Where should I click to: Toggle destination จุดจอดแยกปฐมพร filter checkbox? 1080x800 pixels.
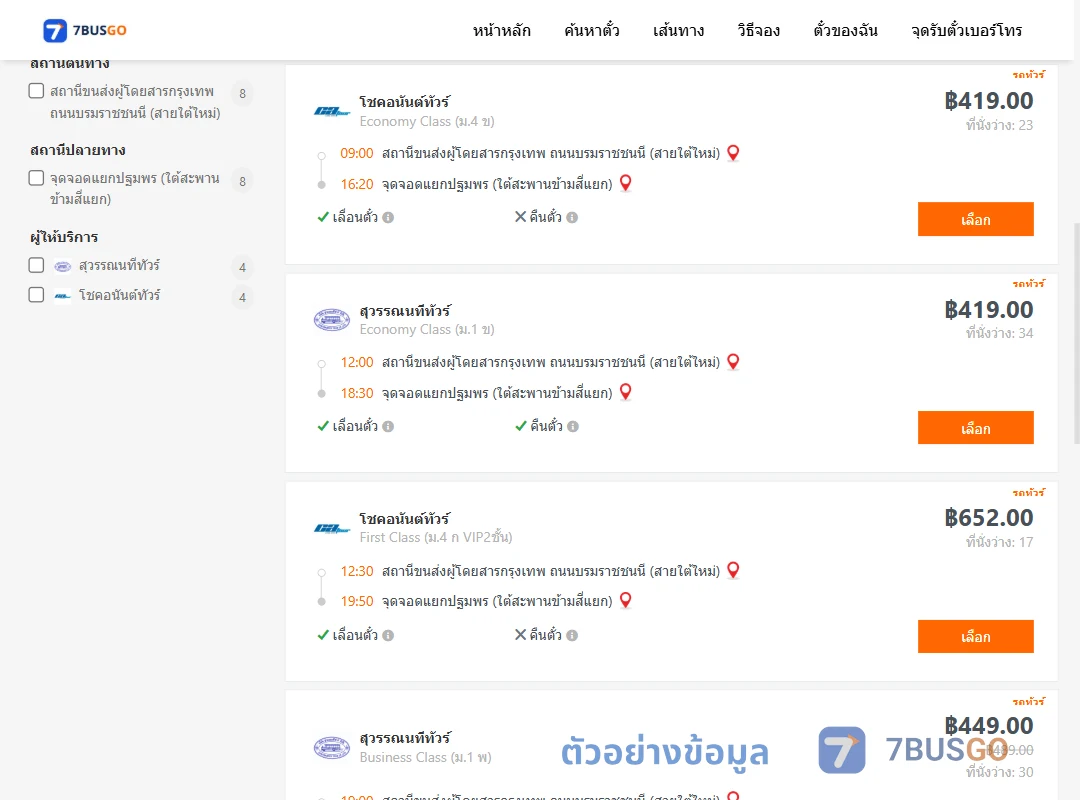pyautogui.click(x=37, y=178)
